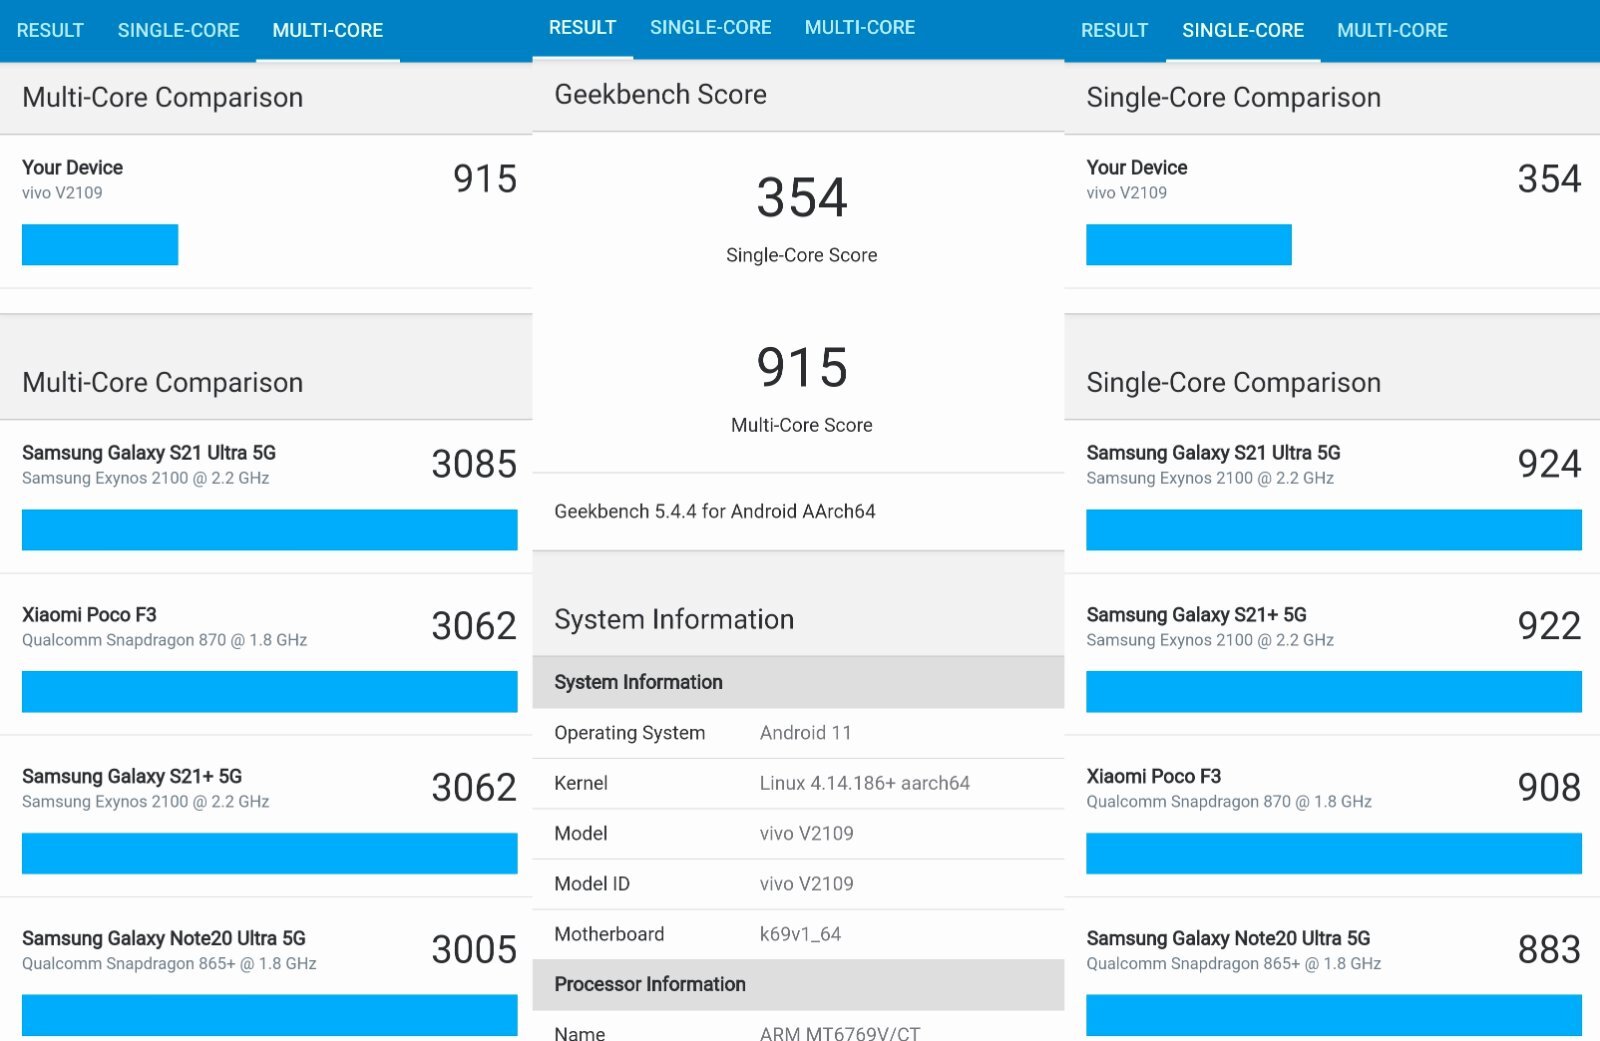Image resolution: width=1600 pixels, height=1041 pixels.
Task: Select SINGLE-CORE tab in right panel
Action: (x=1243, y=30)
